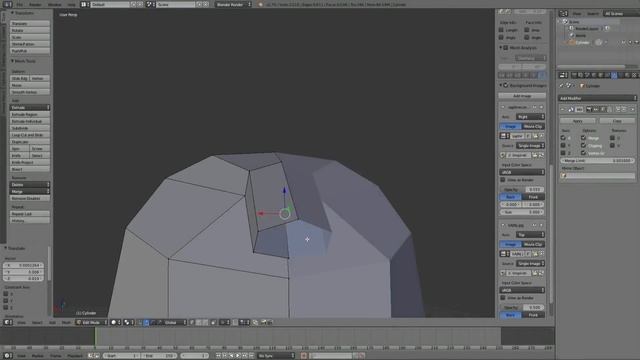
Task: Open the Merge dropdown in tool shelf
Action: [x=30, y=191]
